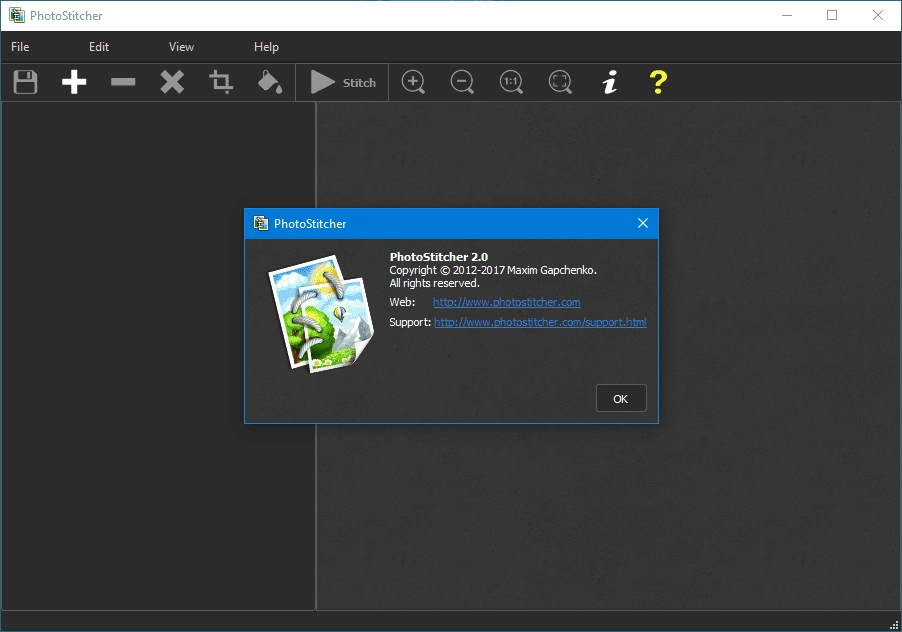Viewport: 902px width, 632px height.
Task: Add images with the plus icon
Action: click(74, 82)
